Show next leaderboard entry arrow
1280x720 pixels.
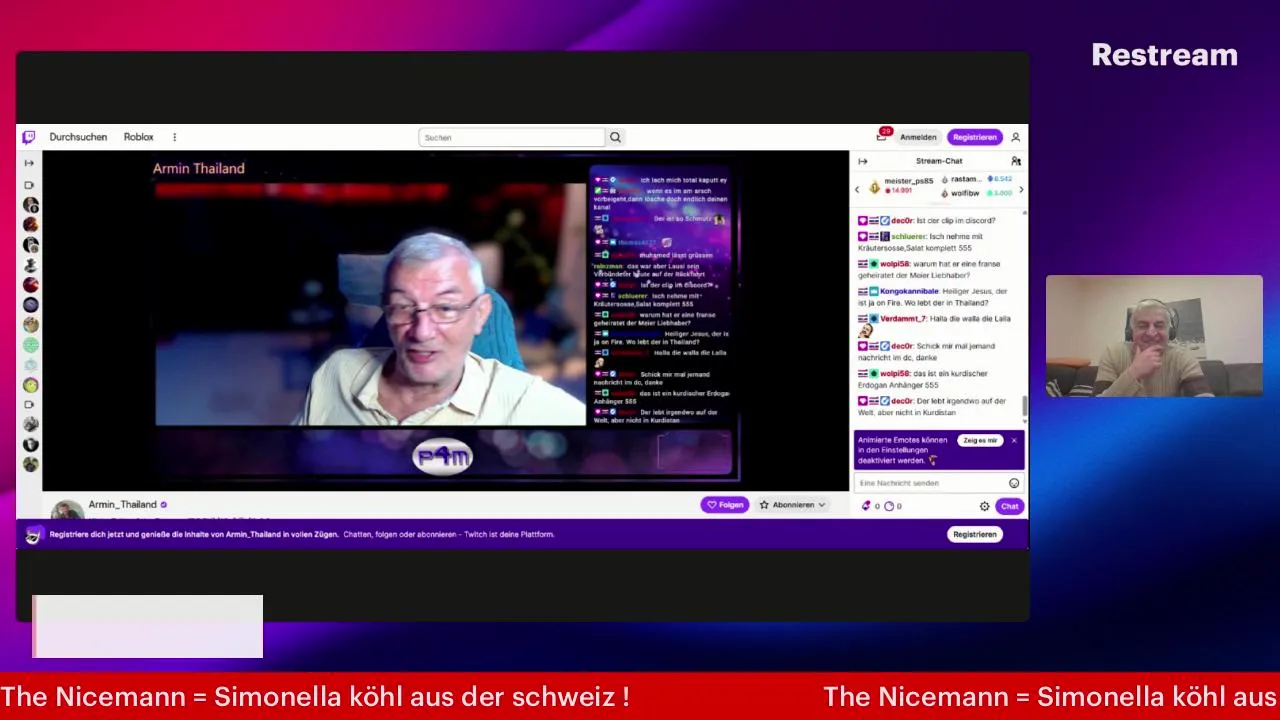tap(1021, 189)
